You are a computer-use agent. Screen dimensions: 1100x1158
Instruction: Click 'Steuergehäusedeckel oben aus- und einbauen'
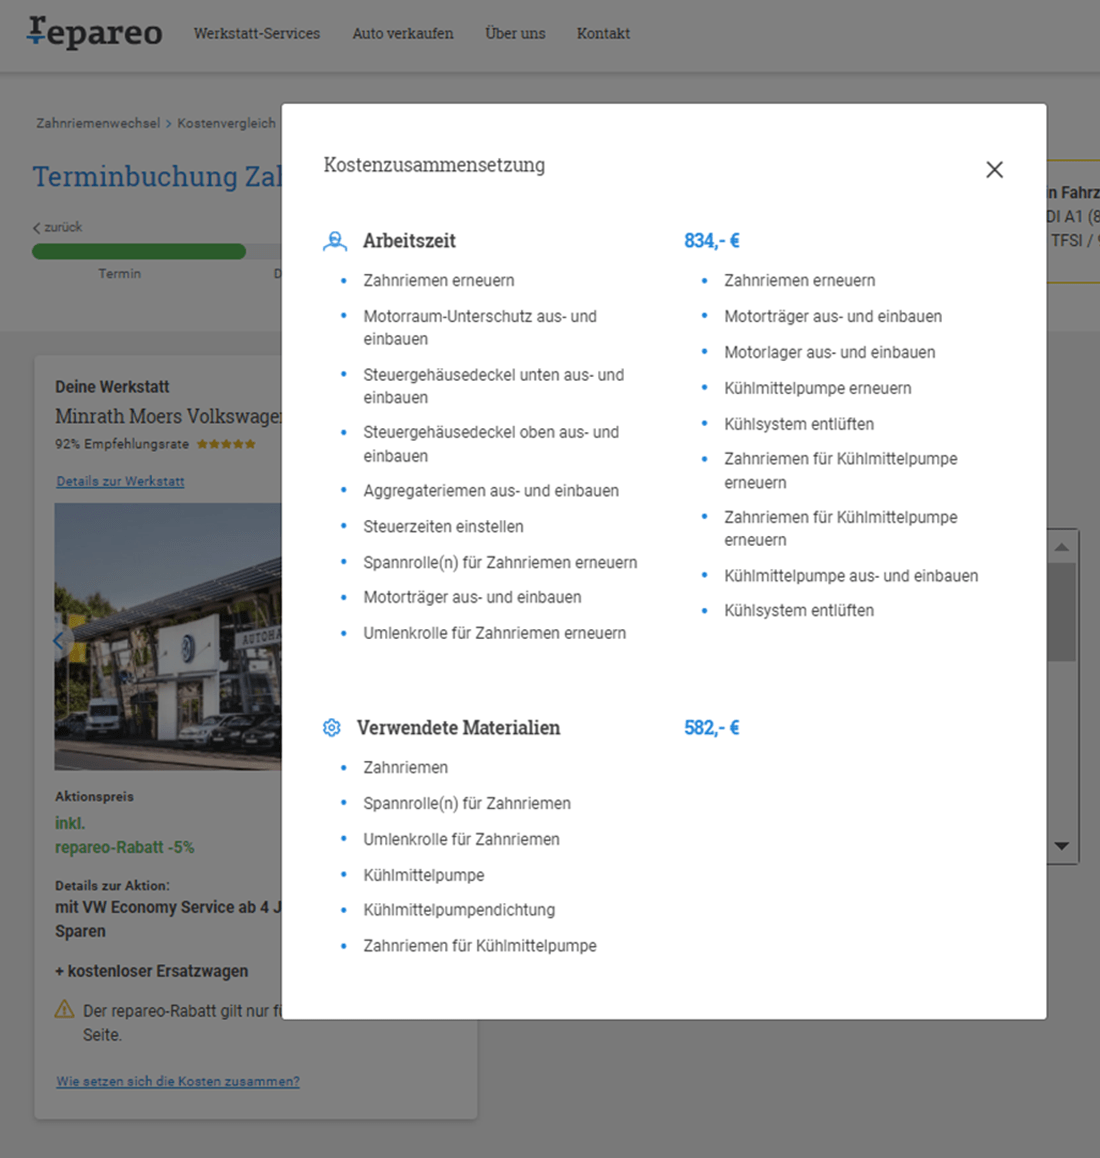point(491,444)
